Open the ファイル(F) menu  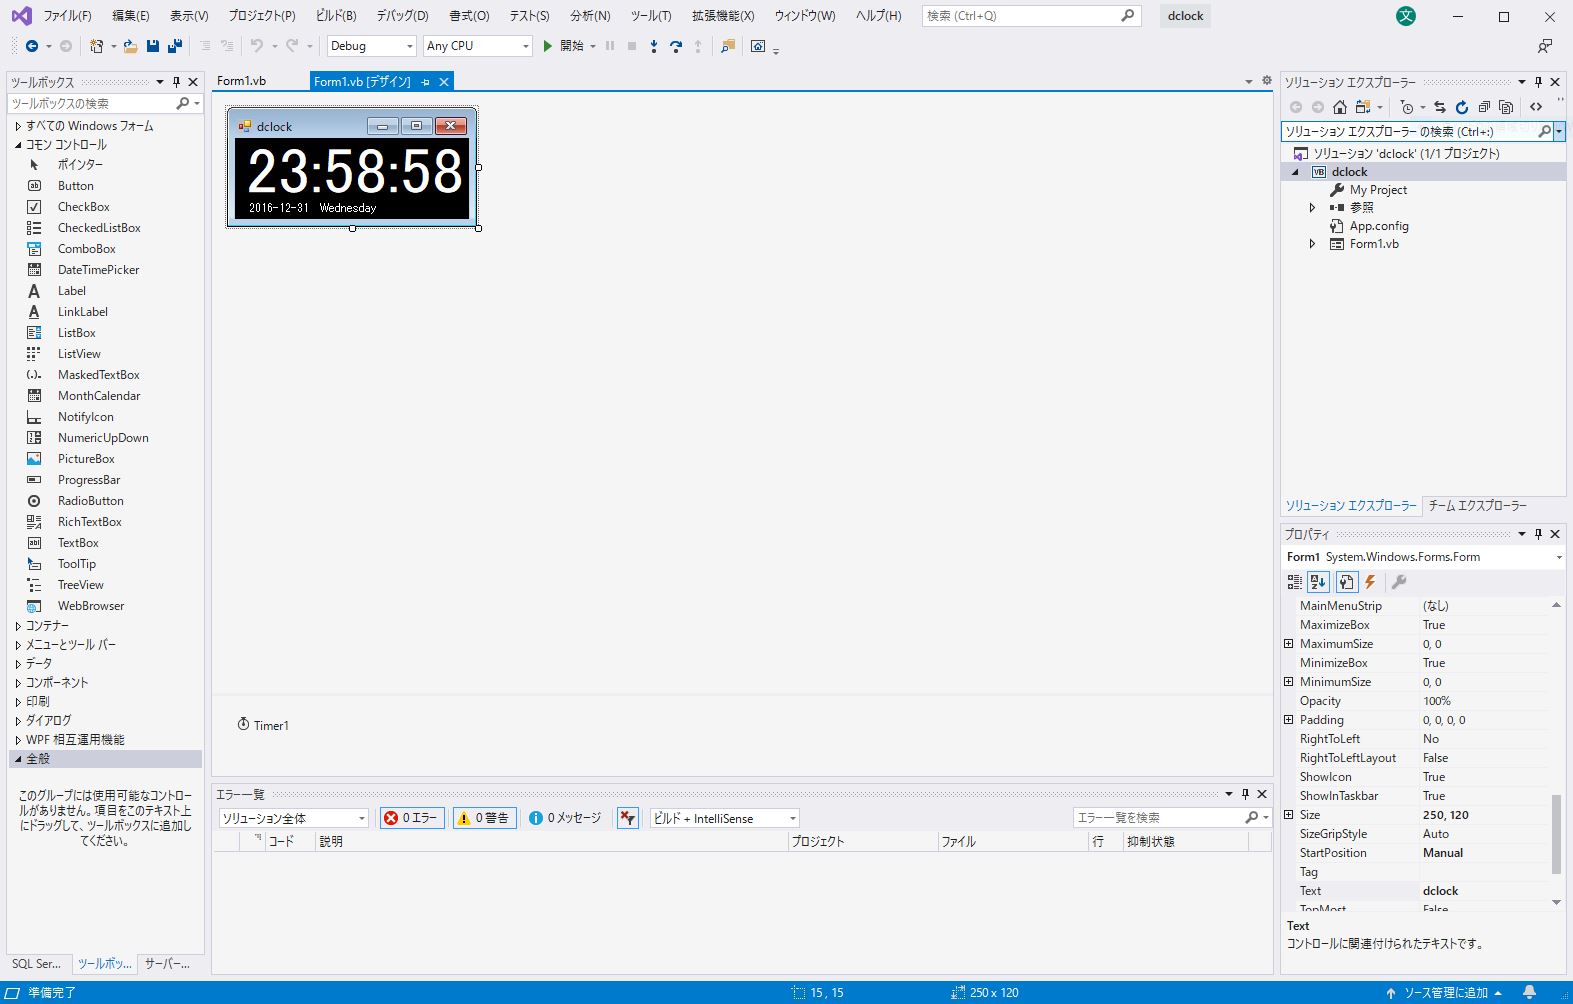pos(67,16)
